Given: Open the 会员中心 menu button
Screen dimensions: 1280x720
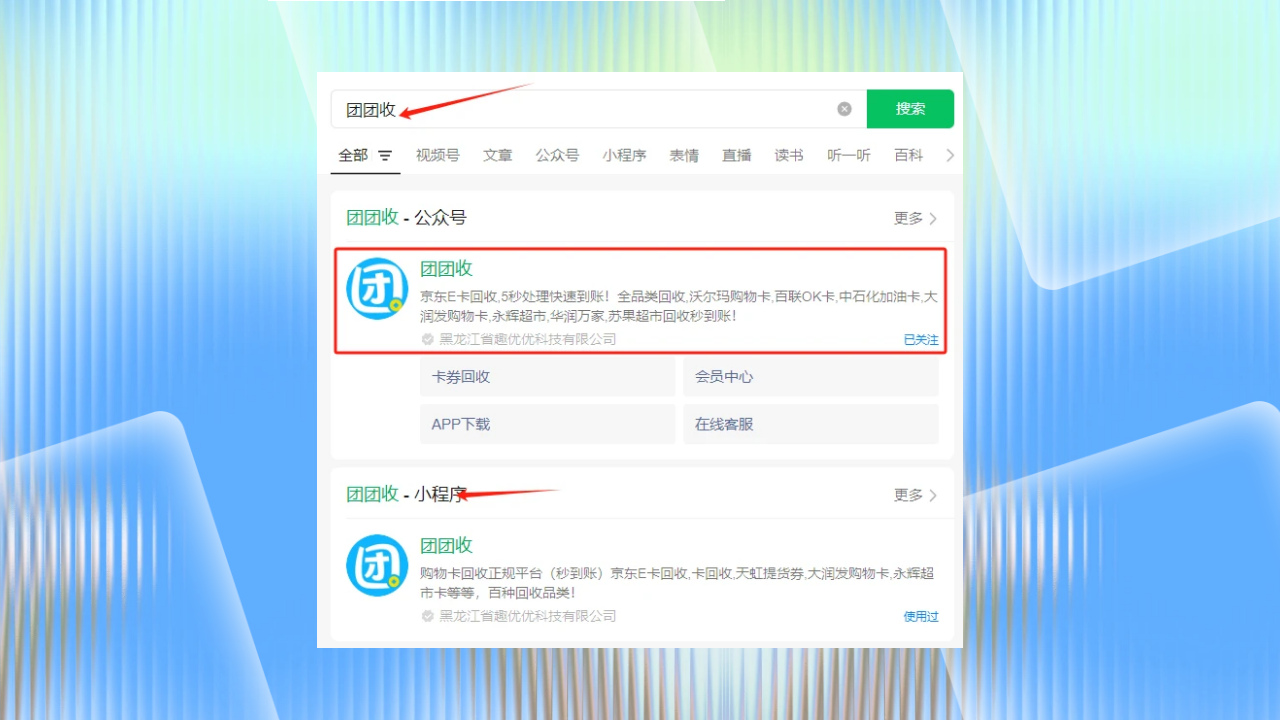Looking at the screenshot, I should [x=811, y=377].
